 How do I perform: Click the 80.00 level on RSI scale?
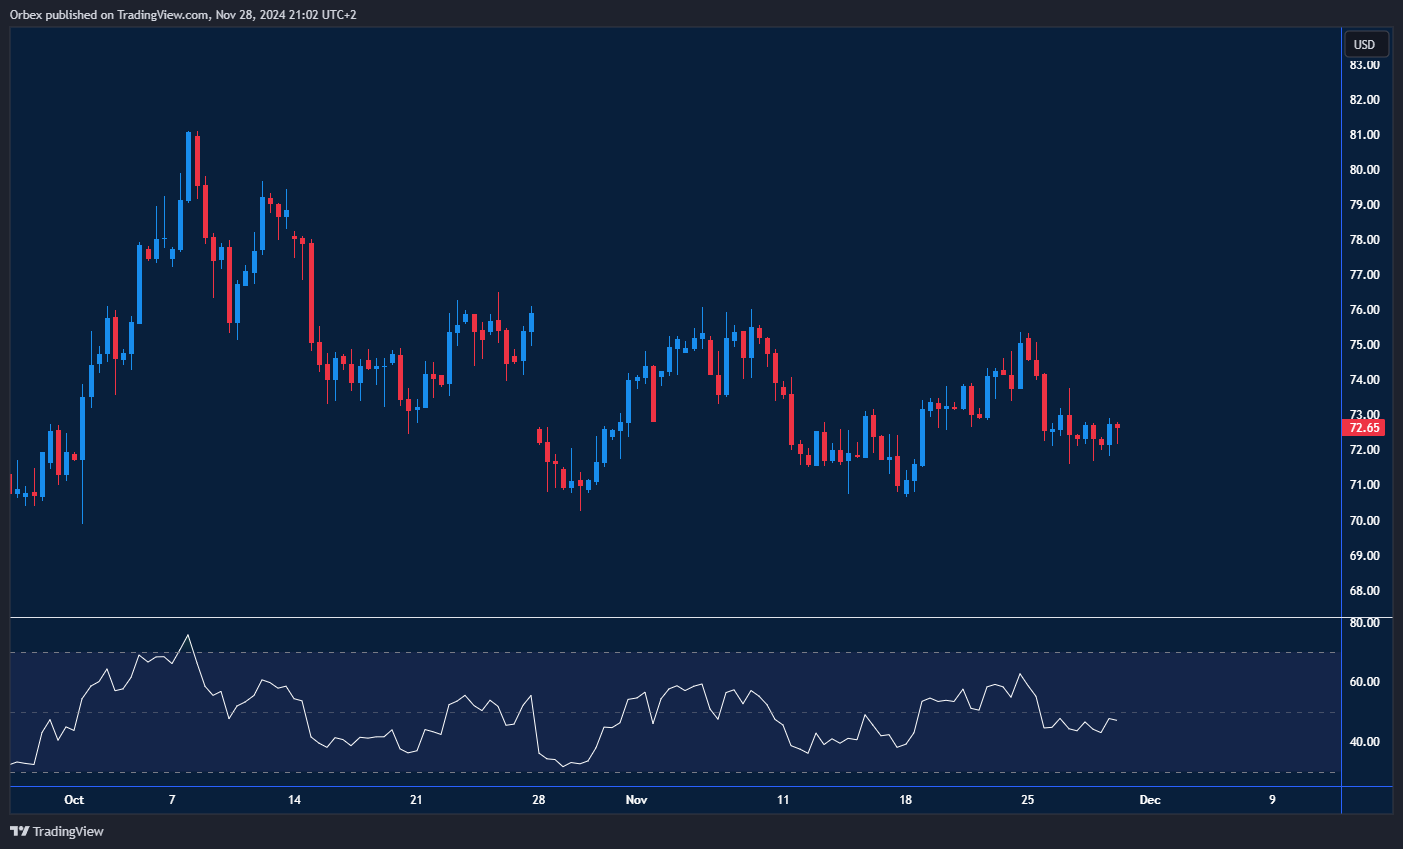tap(1364, 623)
